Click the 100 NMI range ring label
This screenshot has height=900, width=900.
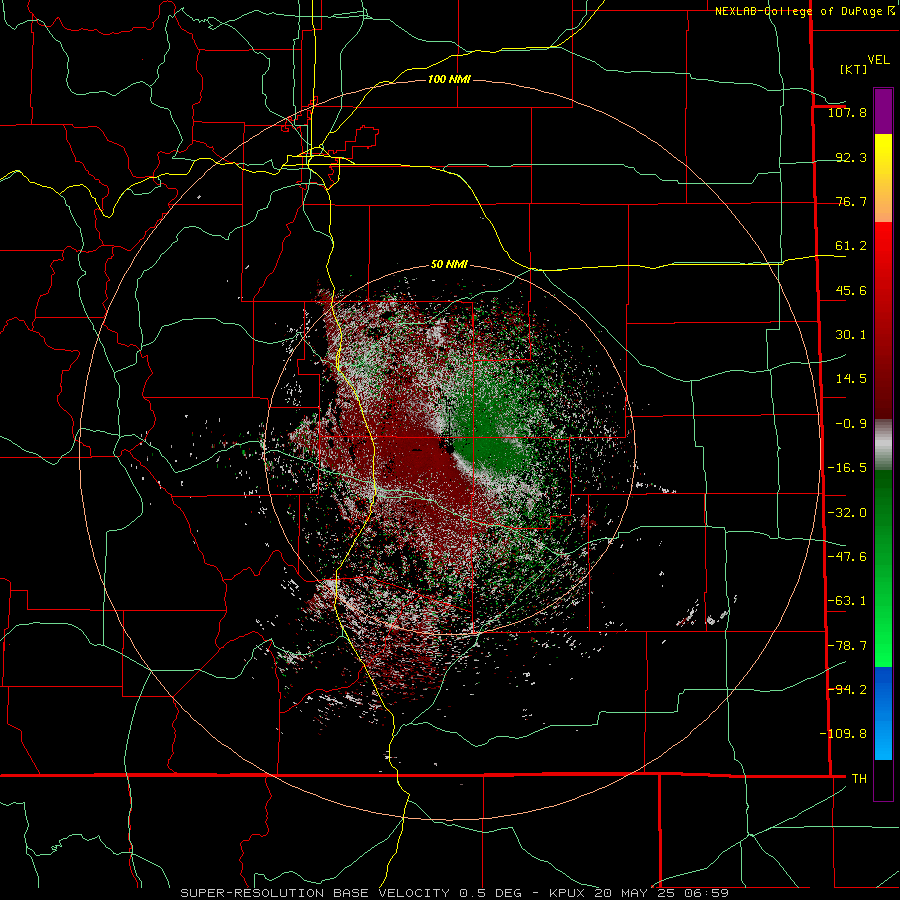pyautogui.click(x=449, y=79)
